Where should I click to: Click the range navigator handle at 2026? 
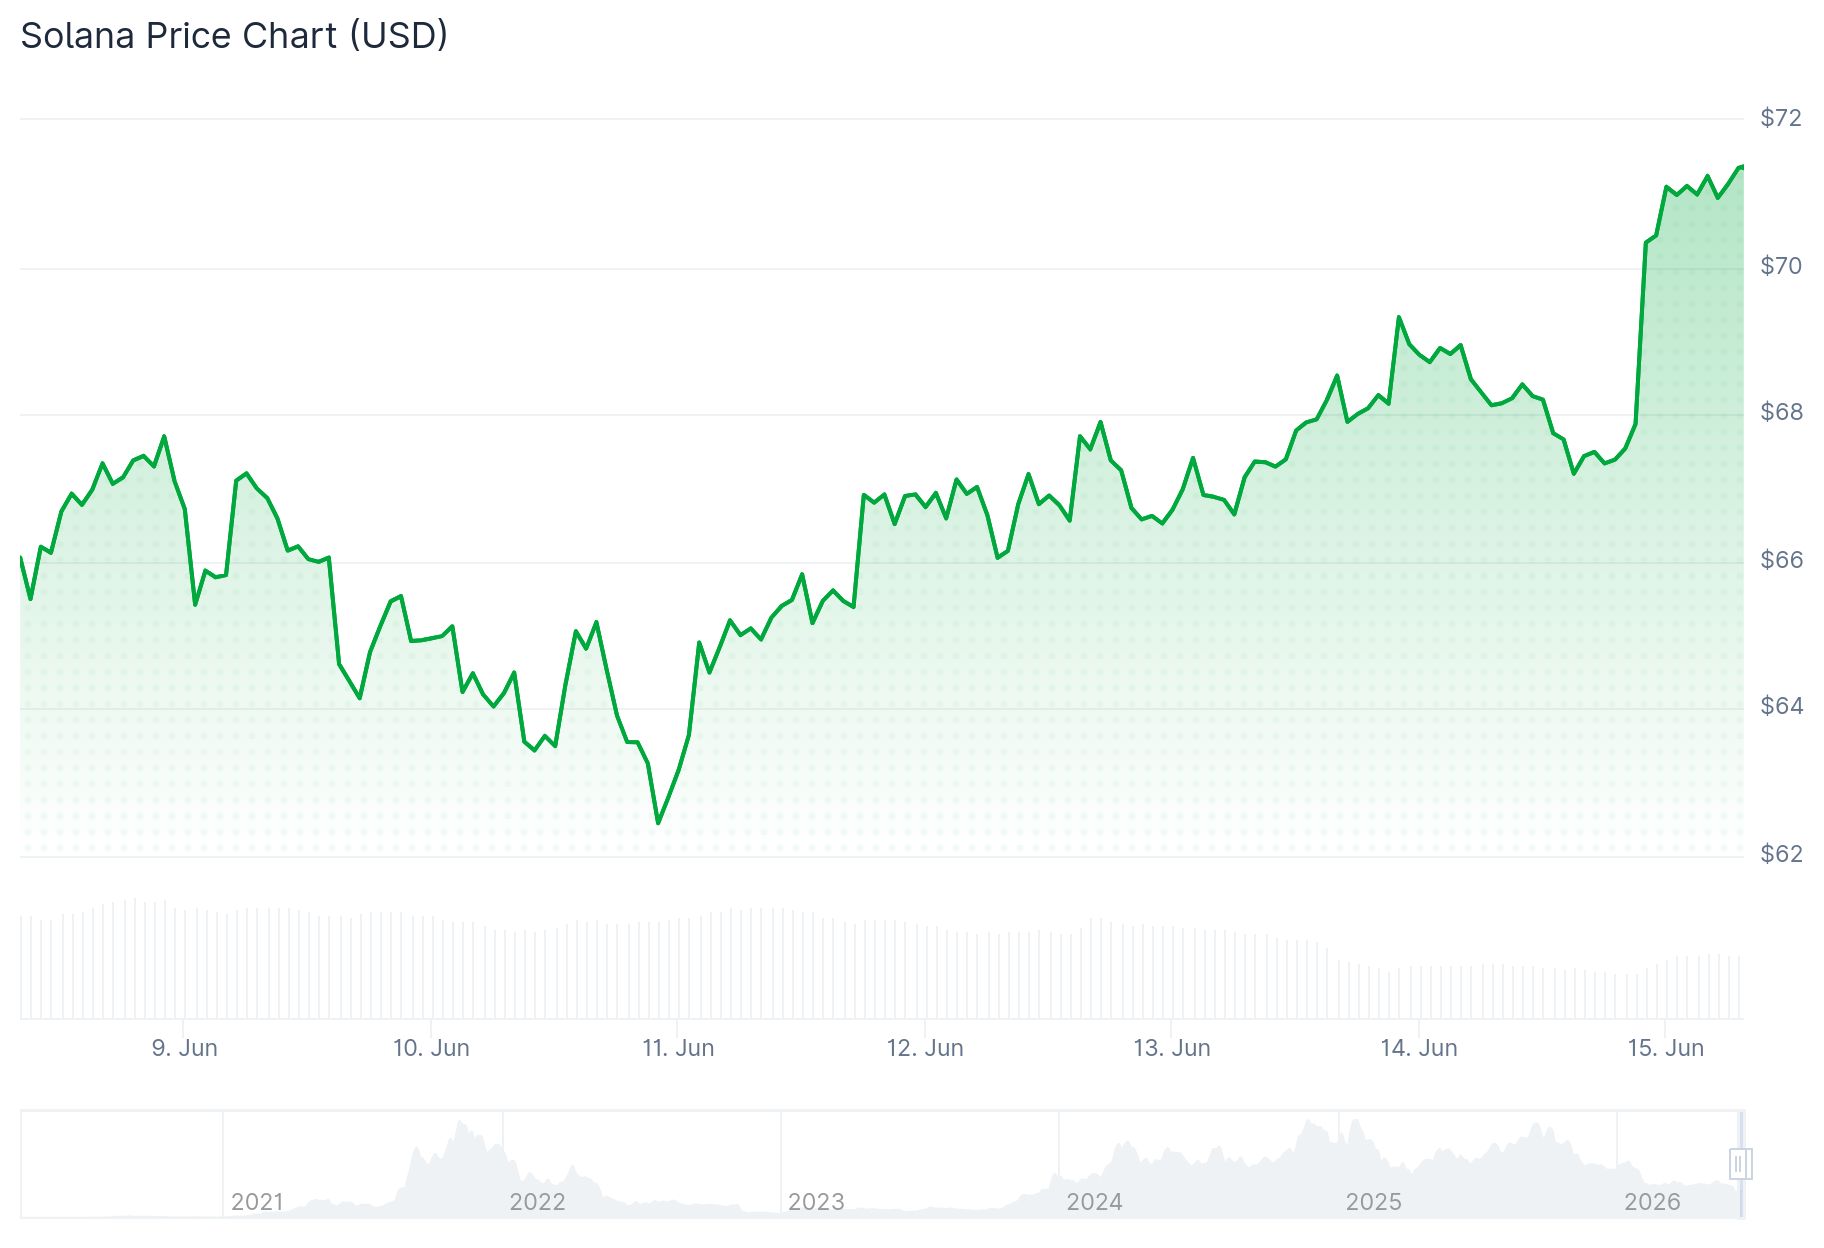(1740, 1163)
